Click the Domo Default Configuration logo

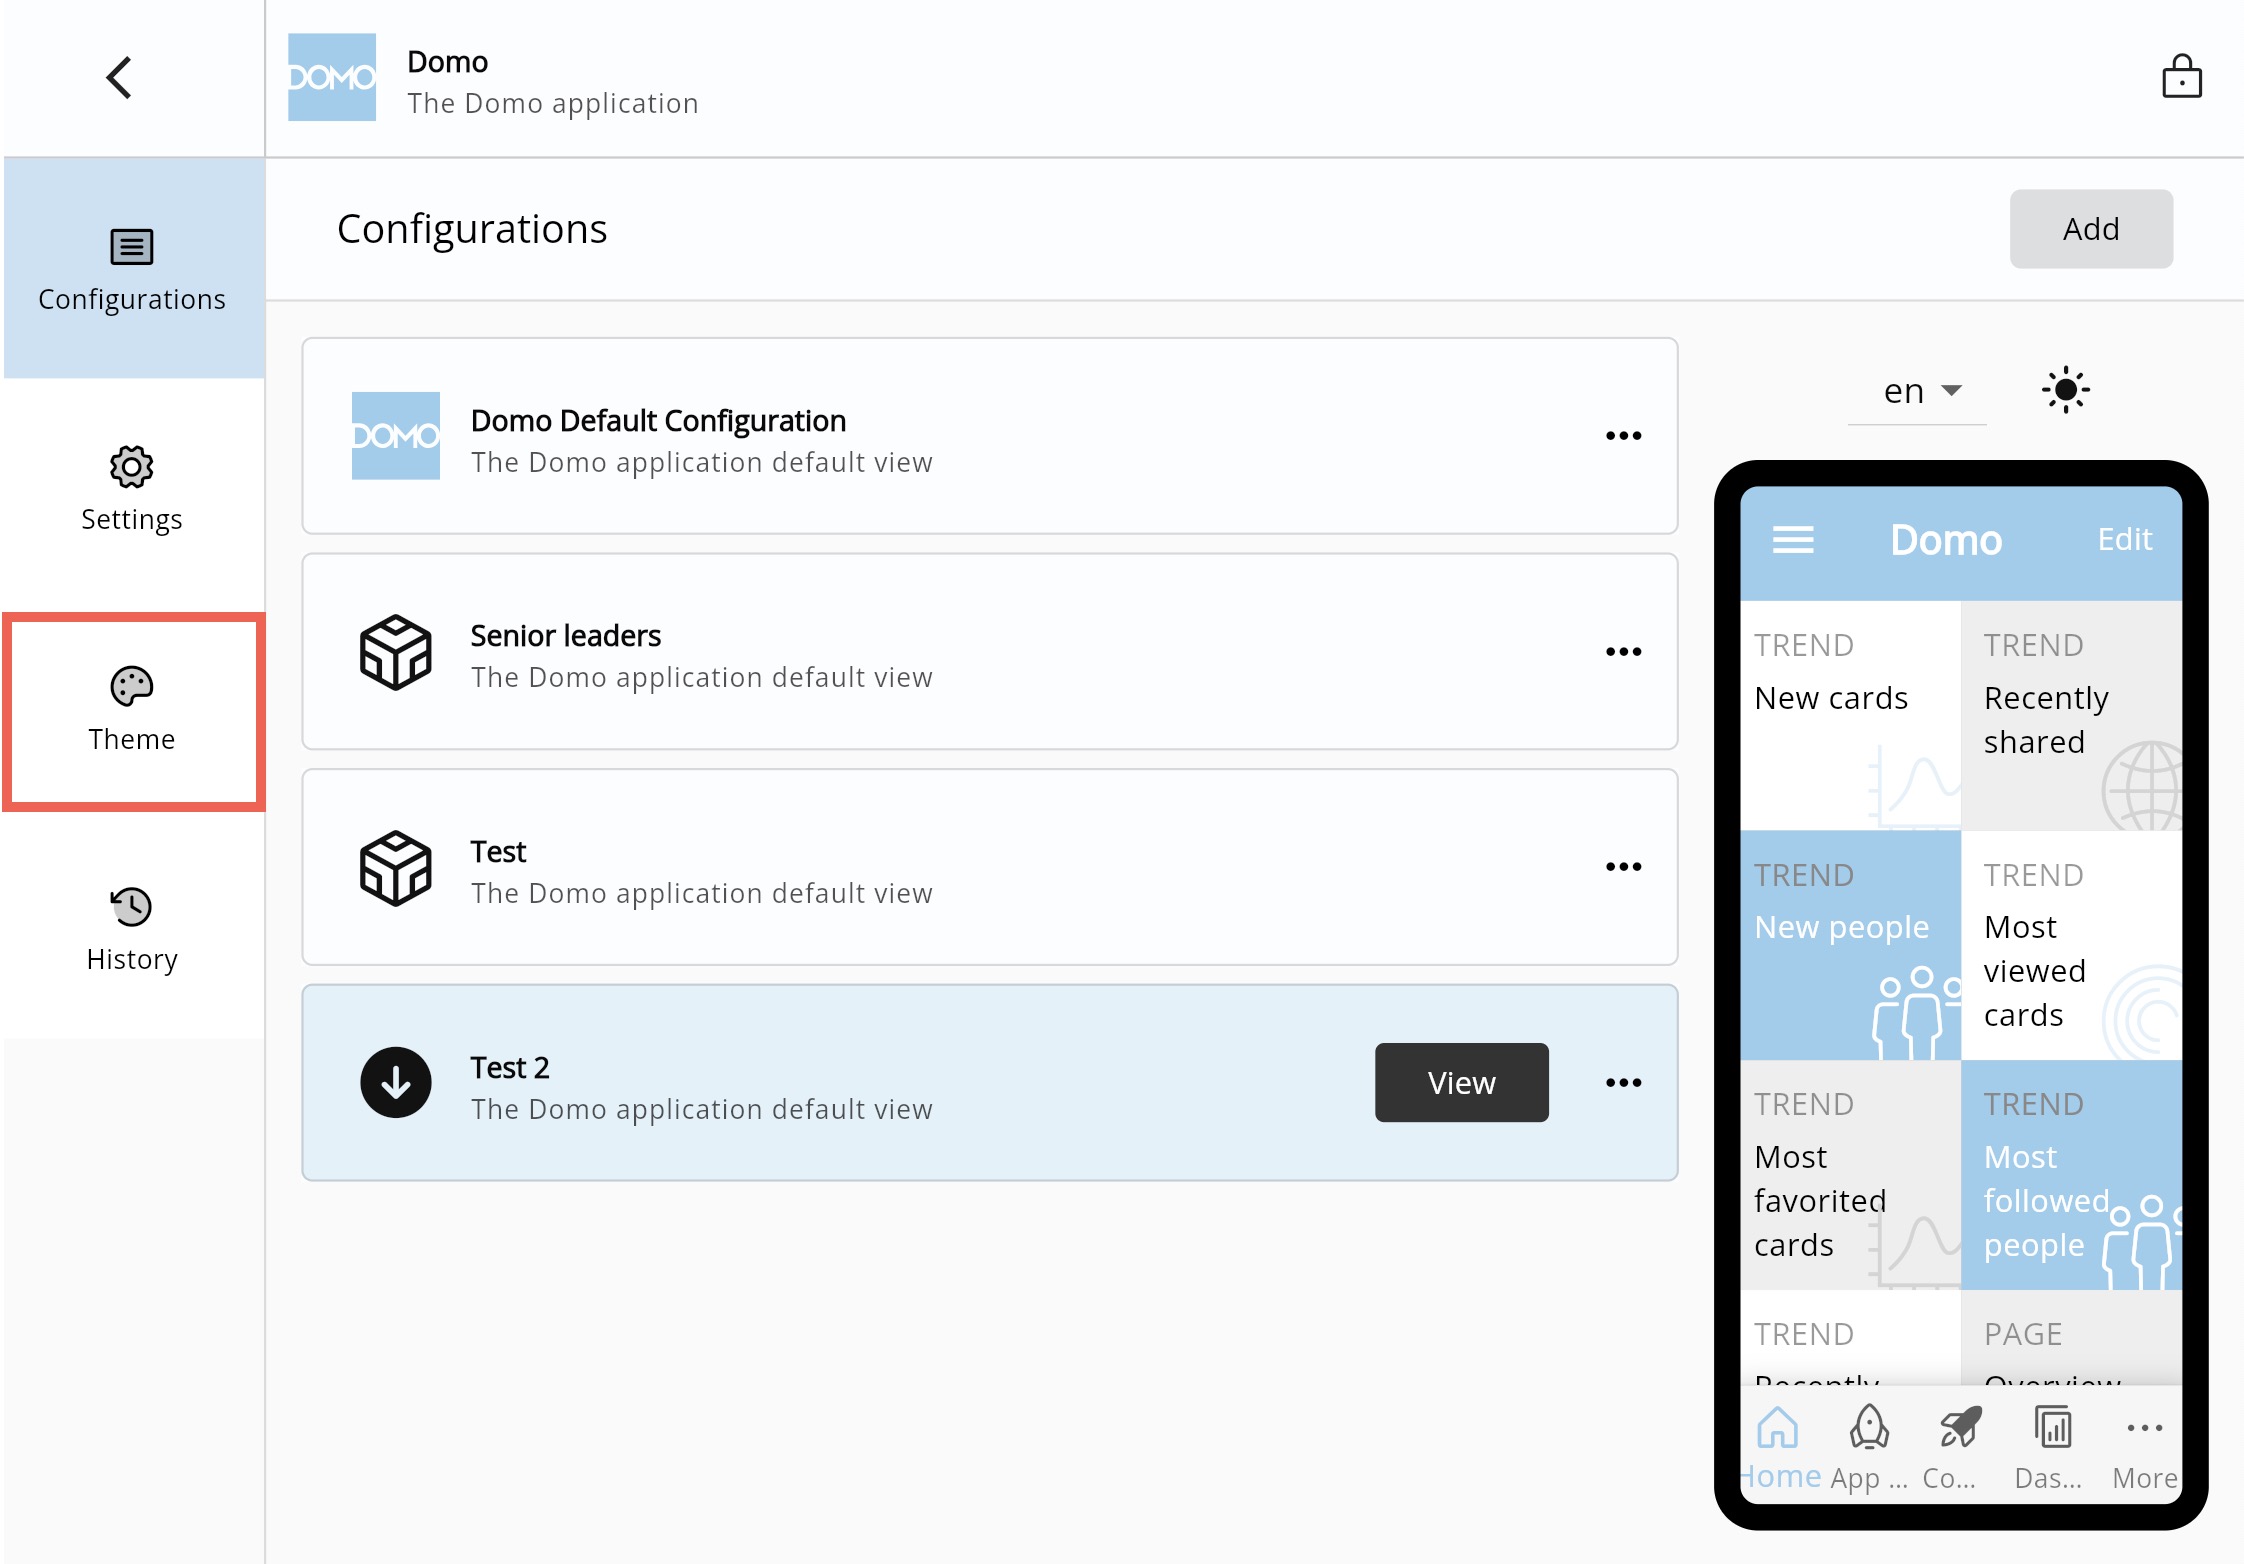tap(396, 436)
